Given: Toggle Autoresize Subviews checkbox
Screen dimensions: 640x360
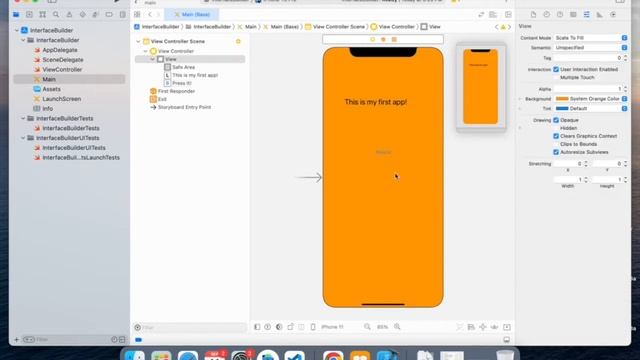Looking at the screenshot, I should pyautogui.click(x=556, y=152).
